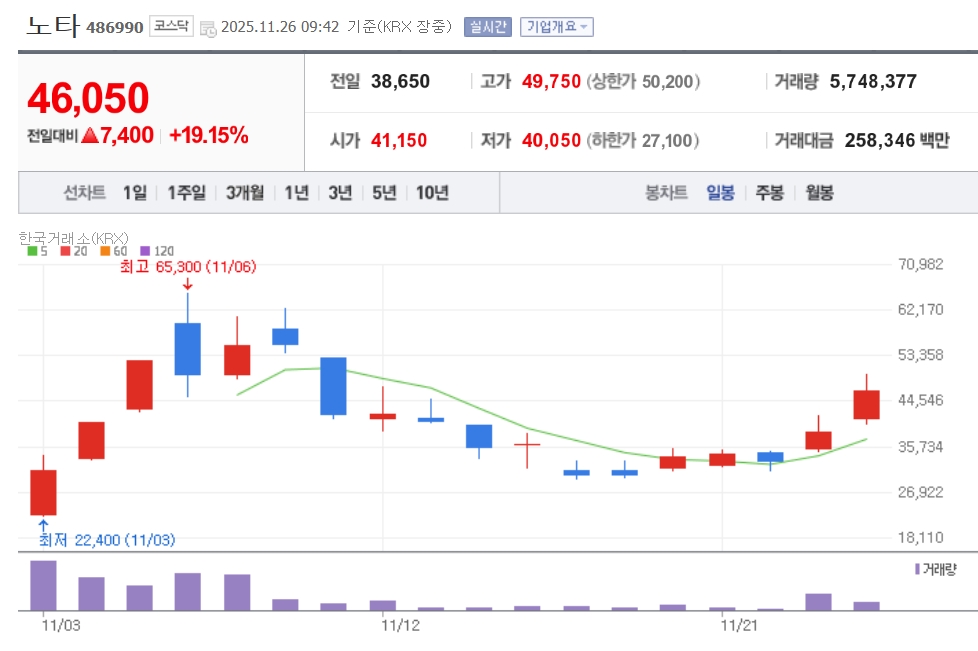Click the 코스닥 market badge
The height and width of the screenshot is (651, 978).
171,27
